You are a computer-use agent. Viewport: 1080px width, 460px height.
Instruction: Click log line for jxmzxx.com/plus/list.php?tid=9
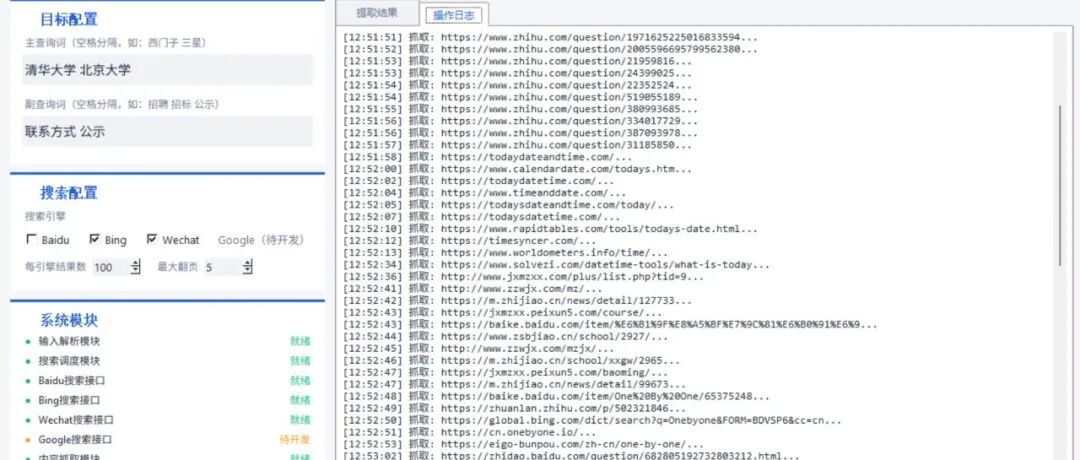coord(523,277)
